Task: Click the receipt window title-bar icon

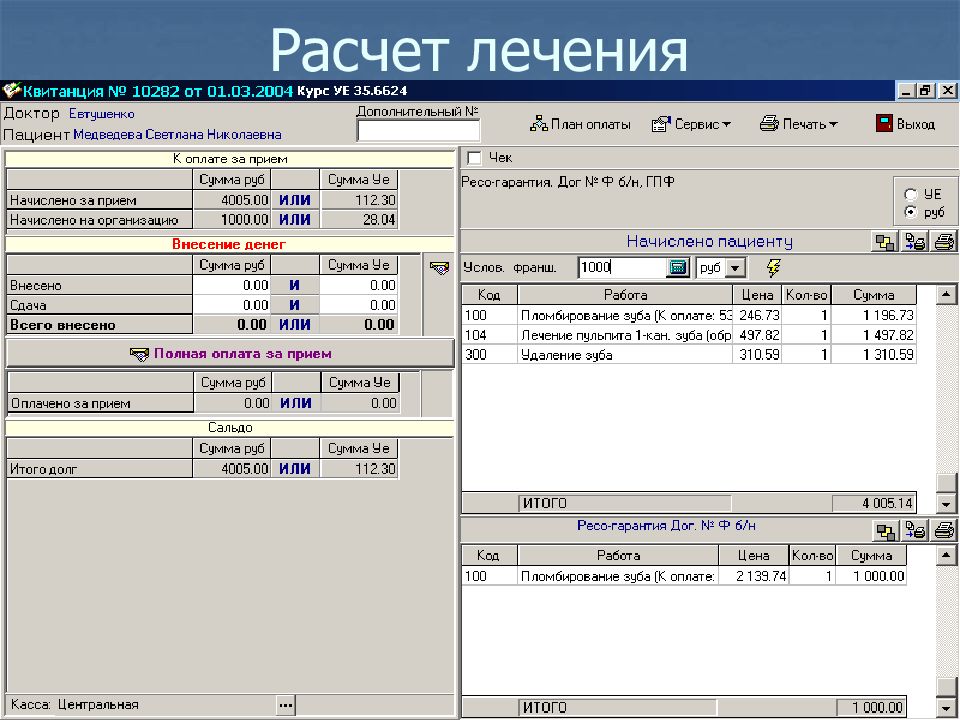Action: coord(11,91)
